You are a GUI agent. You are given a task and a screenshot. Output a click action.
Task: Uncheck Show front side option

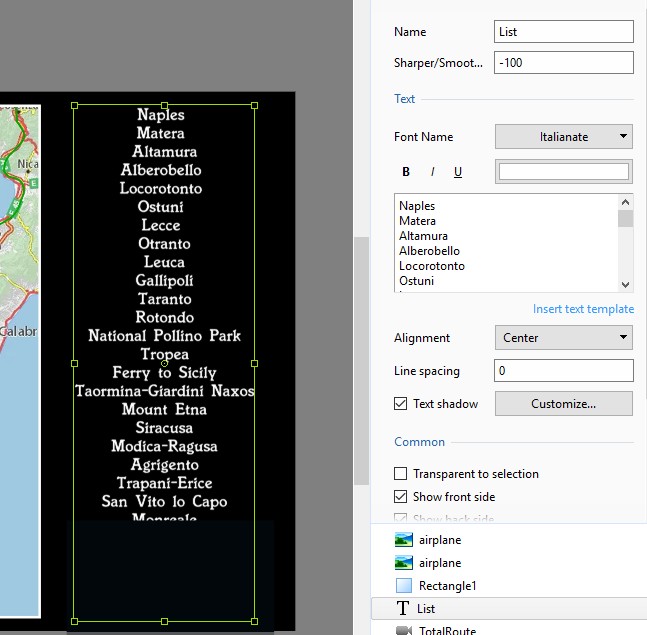point(401,497)
